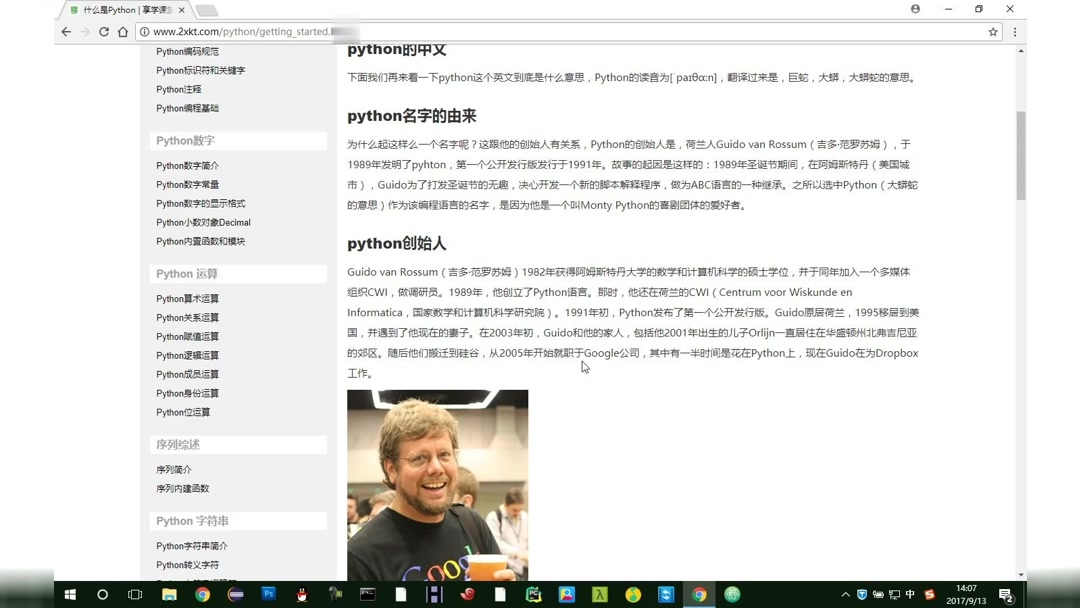Image resolution: width=1080 pixels, height=608 pixels.
Task: Open File Explorer from the taskbar
Action: point(168,594)
